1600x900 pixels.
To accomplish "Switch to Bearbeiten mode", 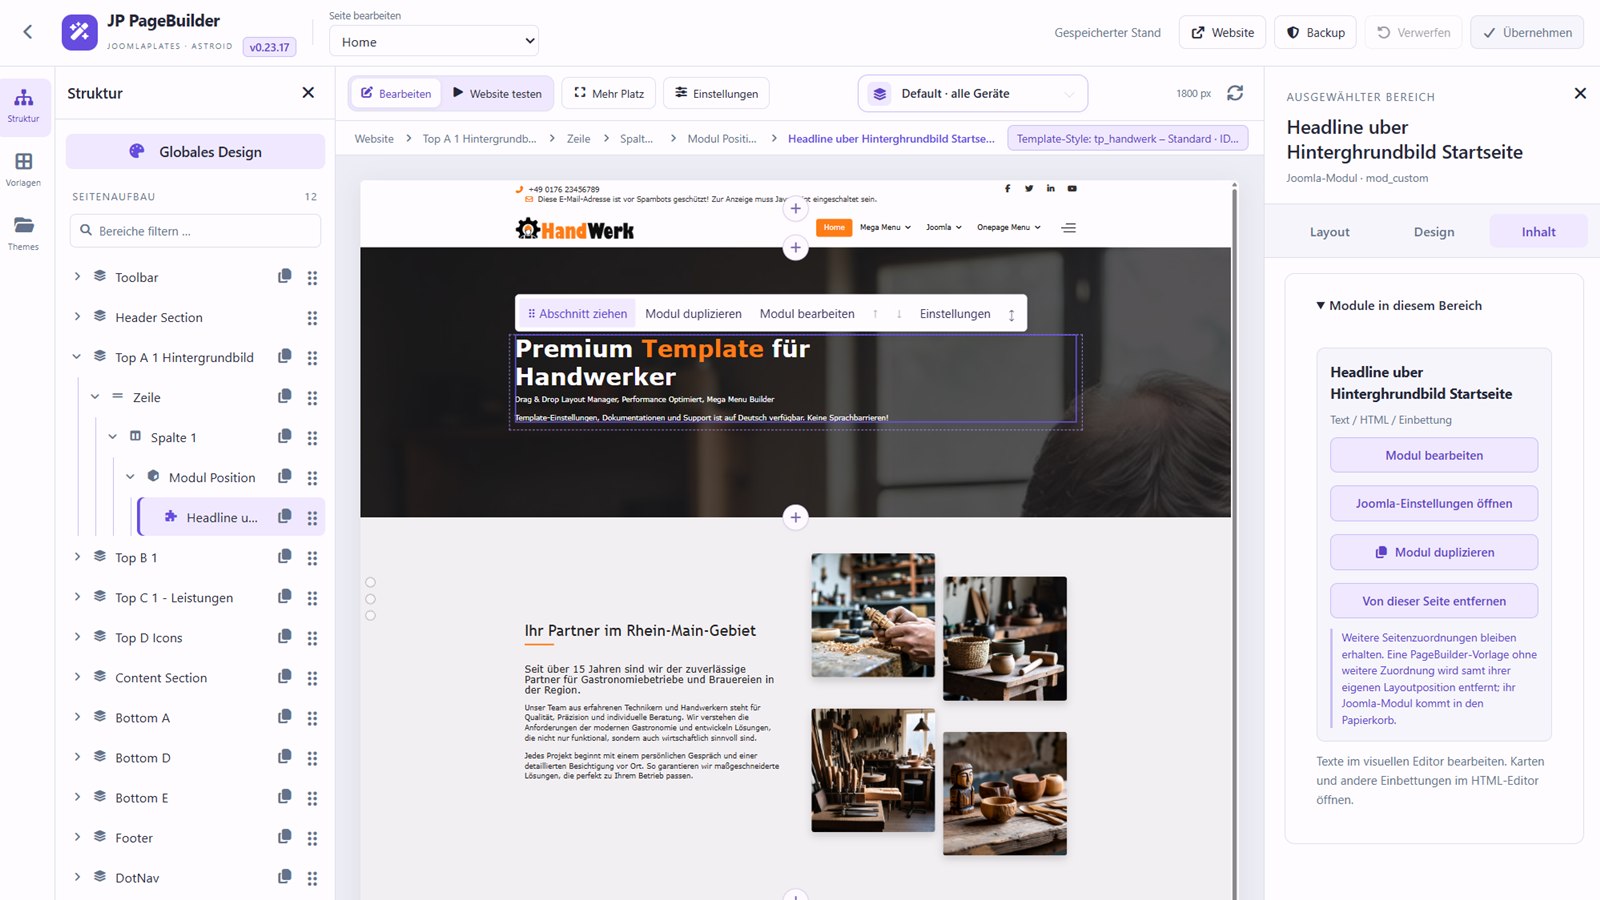I will click(396, 93).
